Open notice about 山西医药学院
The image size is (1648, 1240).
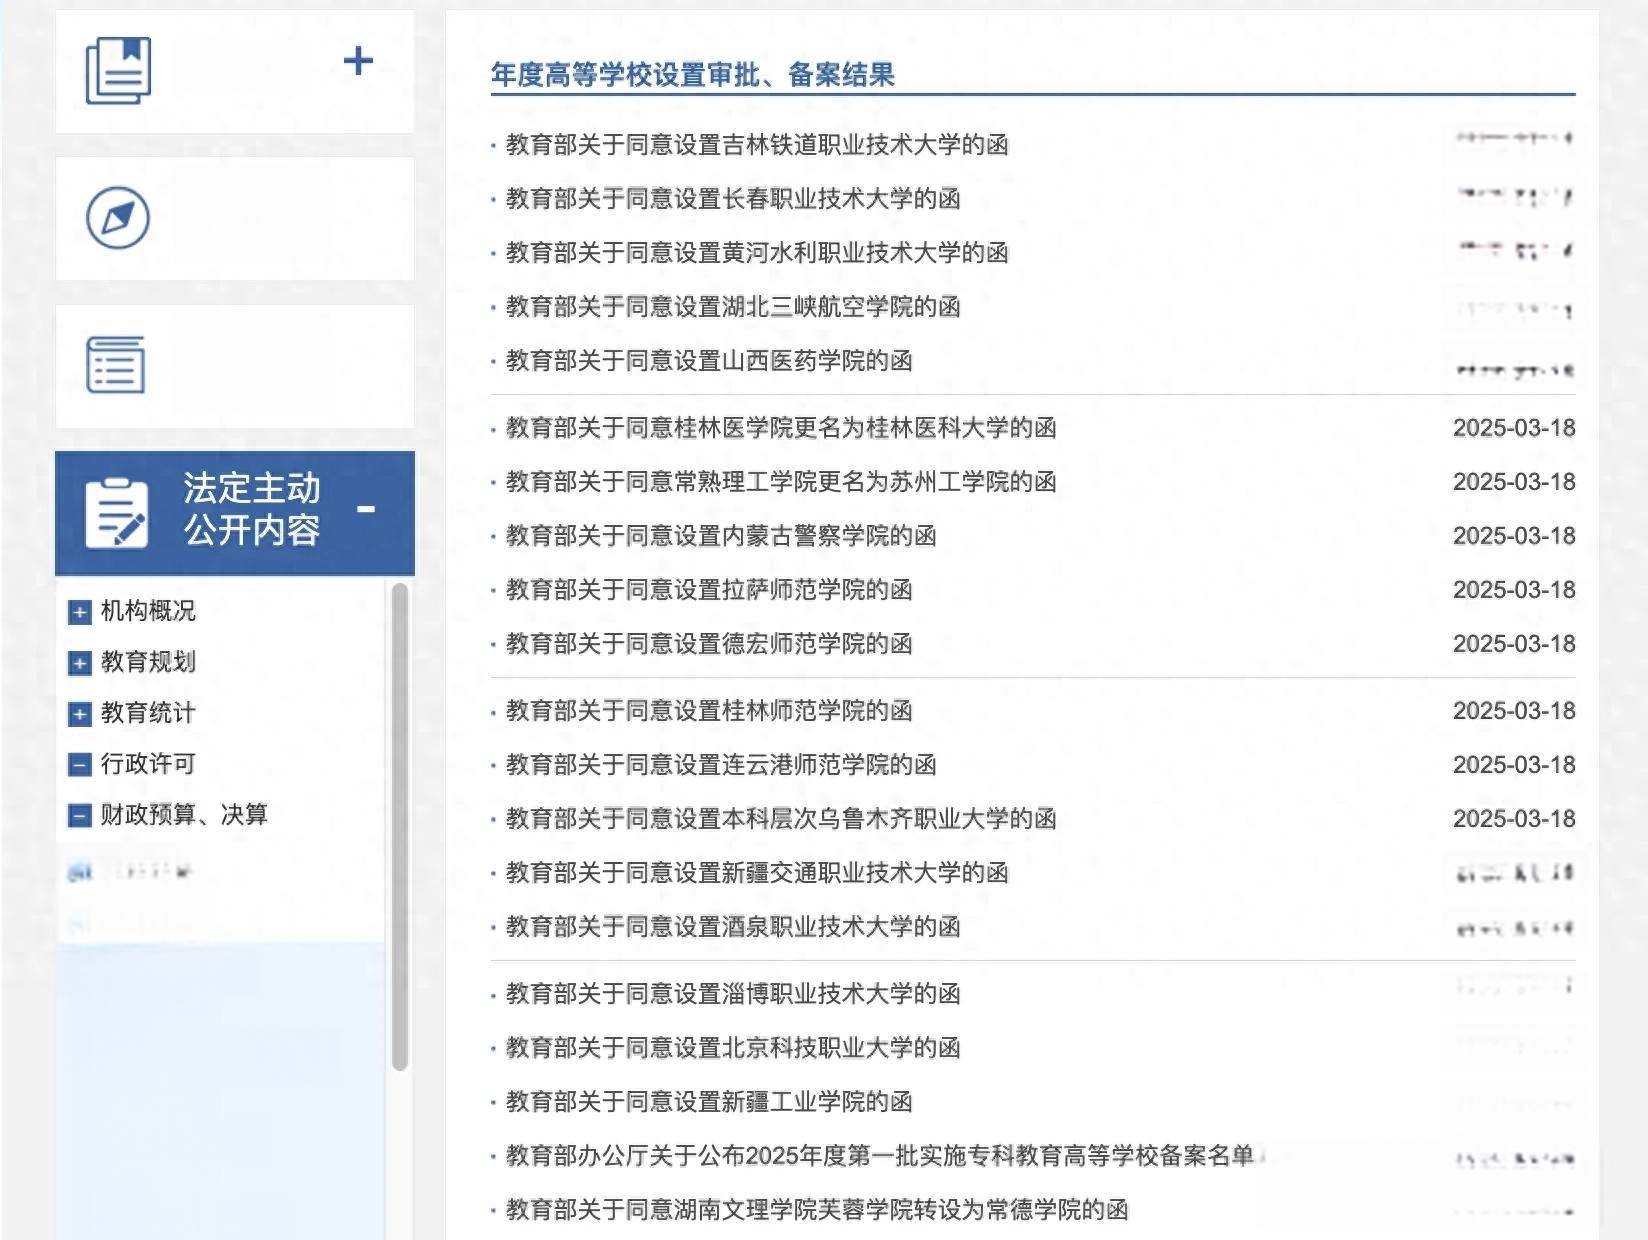tap(709, 361)
